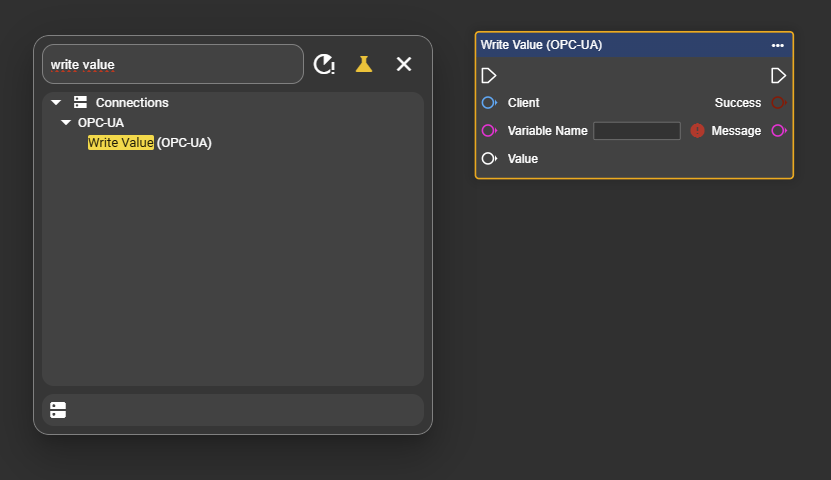Click the clock alert icon beside search

pyautogui.click(x=324, y=64)
